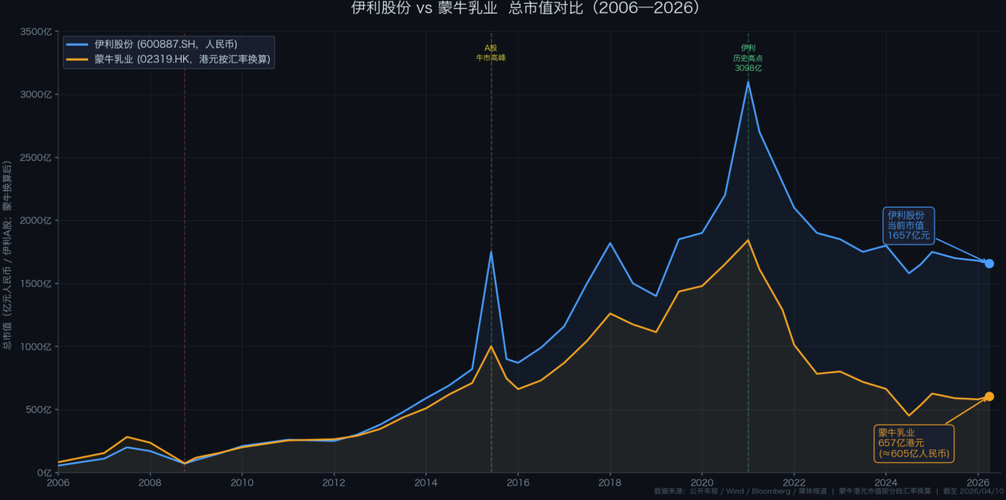This screenshot has height=500, width=1006.
Task: Click the 蒙牛乳业 657亿港元 callout box
Action: coord(914,444)
